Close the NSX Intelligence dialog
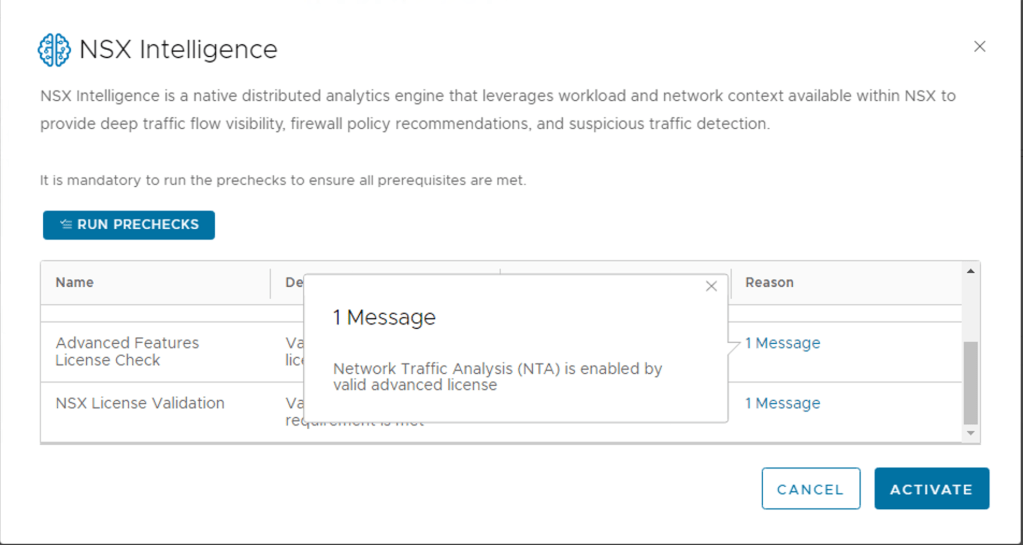1023x545 pixels. tap(979, 47)
